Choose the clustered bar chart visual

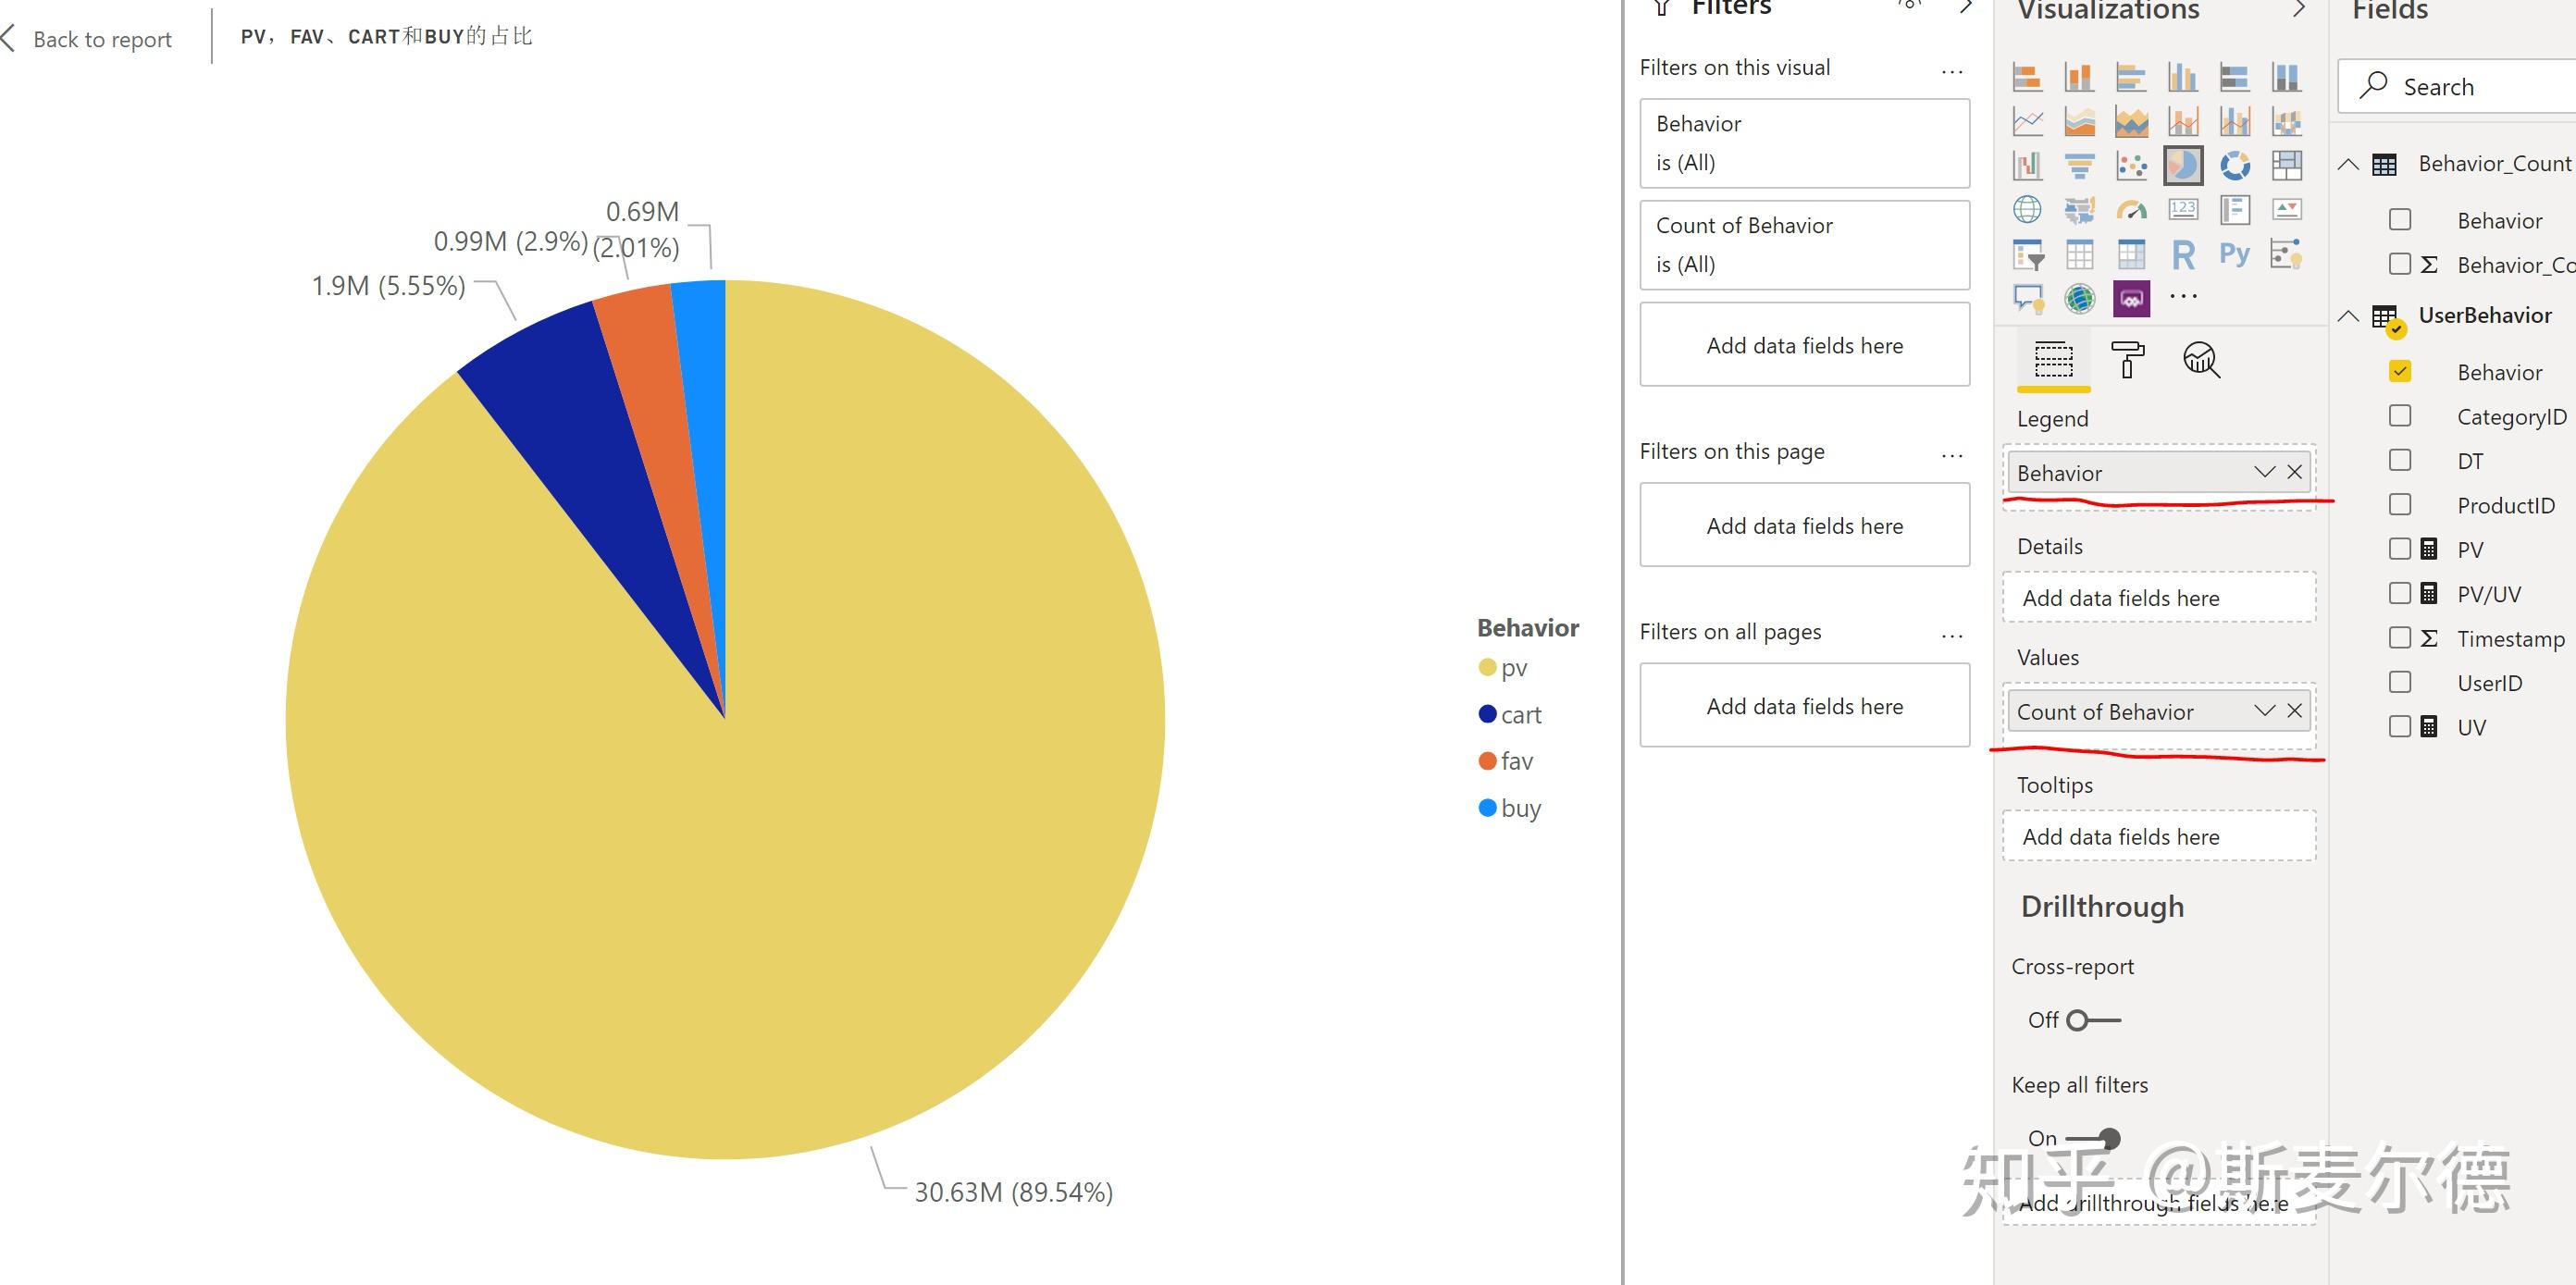click(2131, 78)
